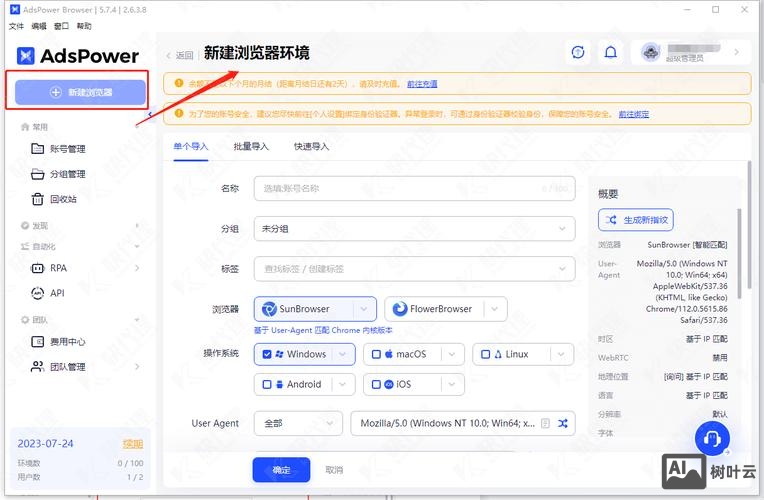Click the 回收站 trash can icon
Screen dimensions: 764x500
pos(38,199)
